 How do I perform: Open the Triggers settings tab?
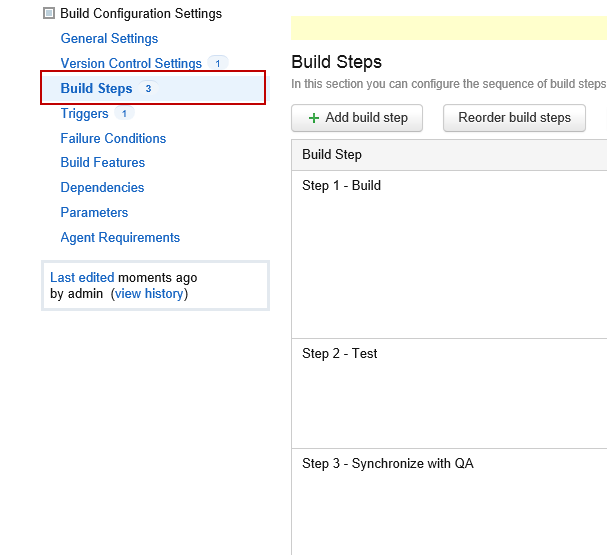[x=85, y=114]
